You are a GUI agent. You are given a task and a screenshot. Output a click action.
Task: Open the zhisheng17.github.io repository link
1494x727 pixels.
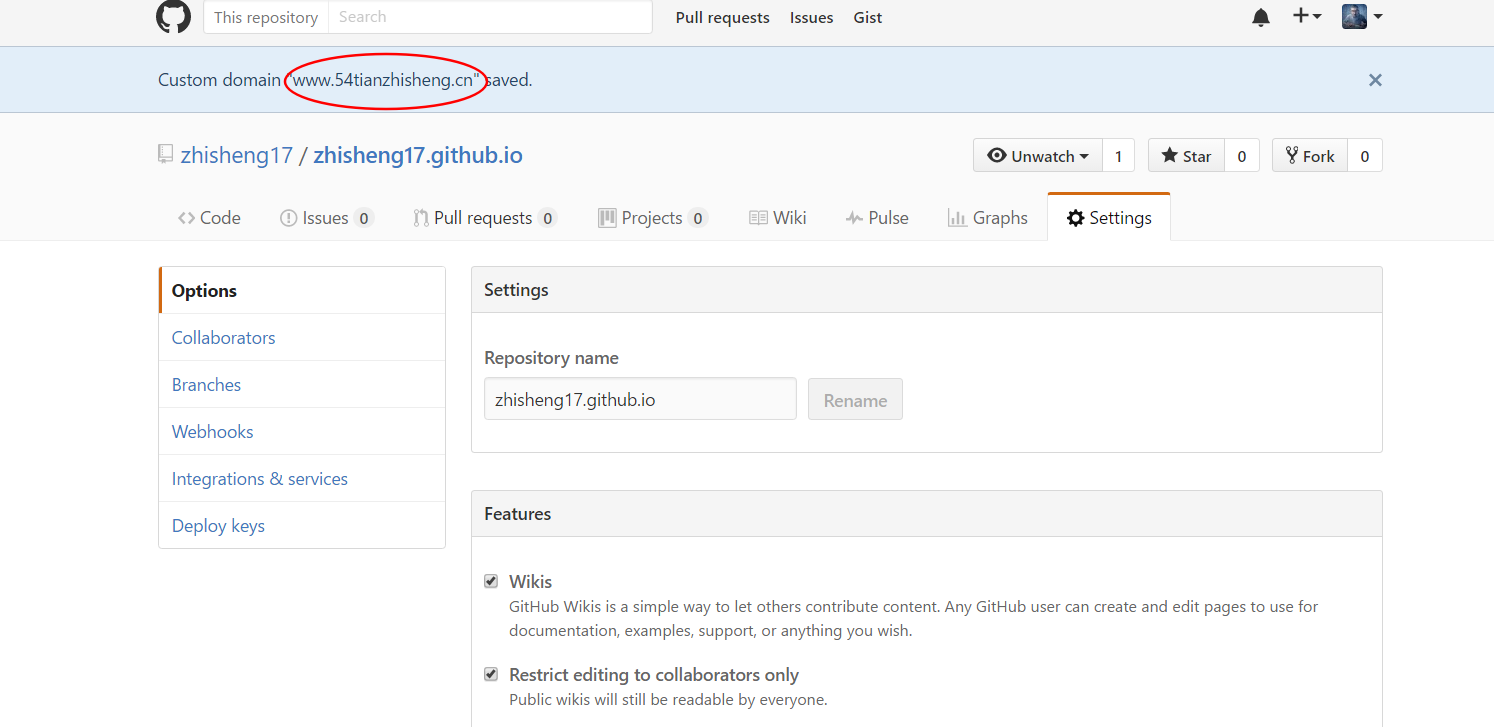[x=418, y=155]
